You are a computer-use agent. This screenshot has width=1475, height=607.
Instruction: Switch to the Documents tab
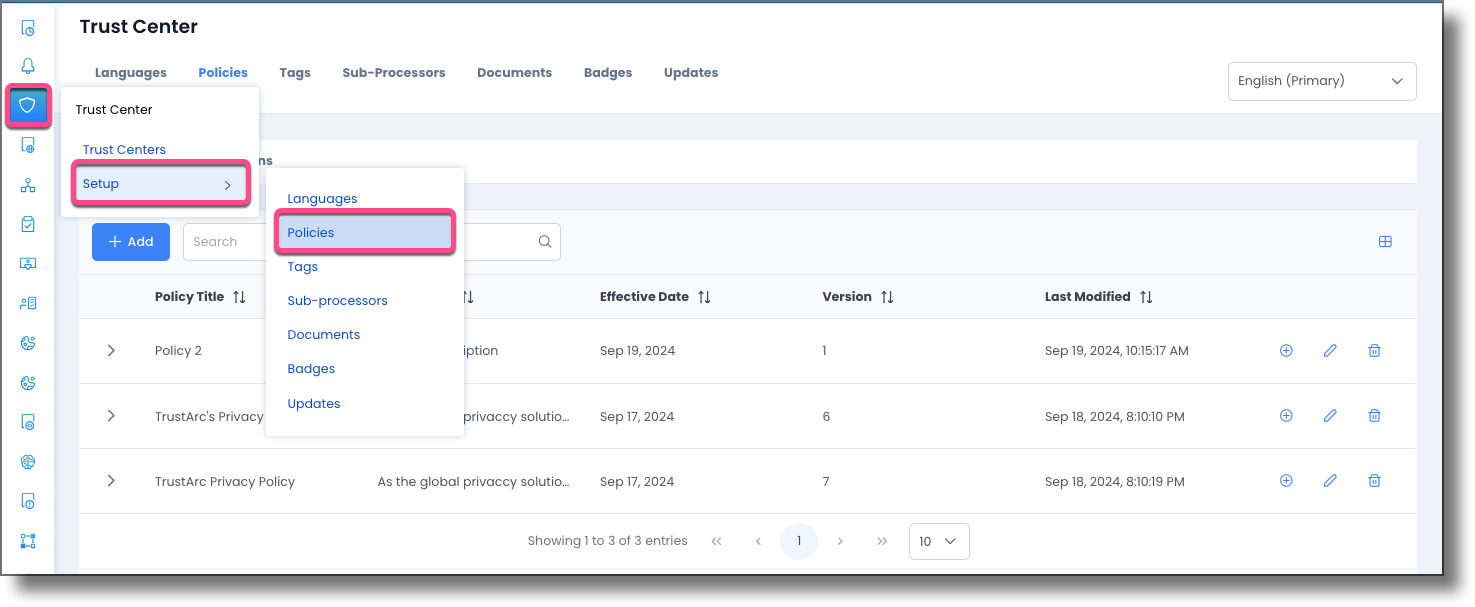tap(514, 72)
